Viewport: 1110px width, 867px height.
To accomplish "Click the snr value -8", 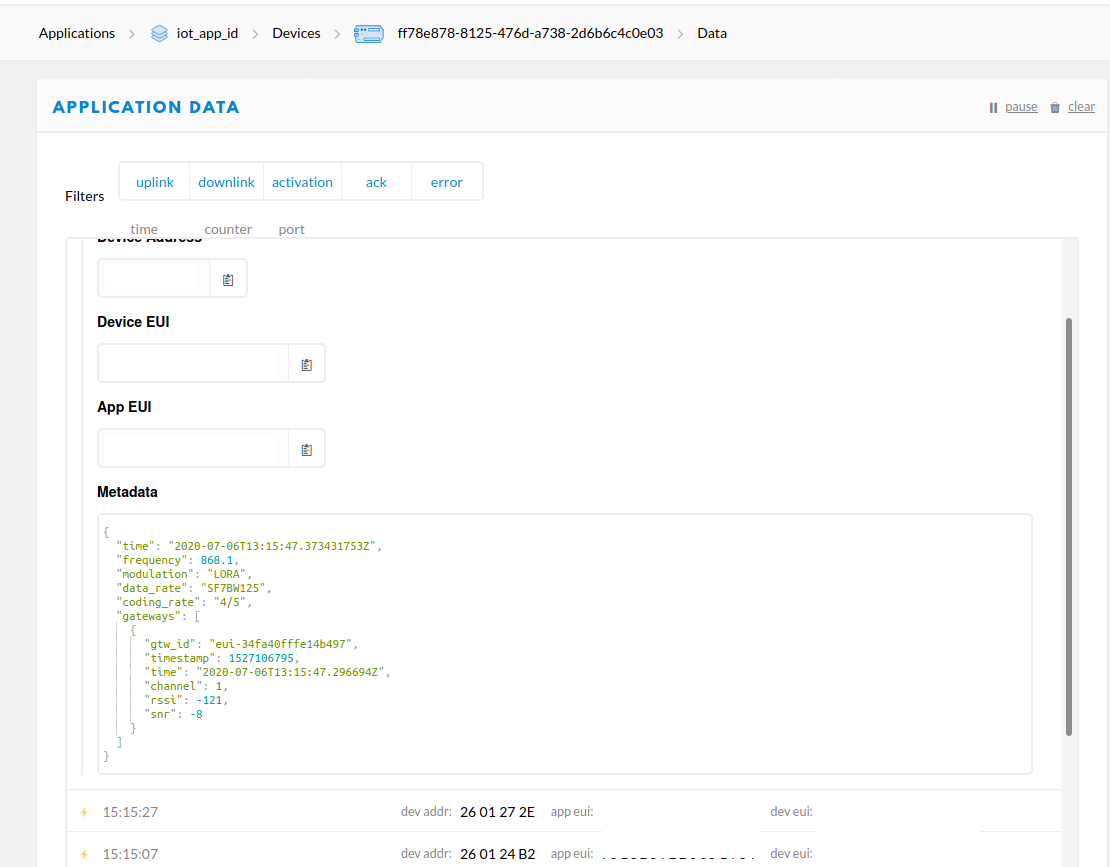I will point(196,714).
